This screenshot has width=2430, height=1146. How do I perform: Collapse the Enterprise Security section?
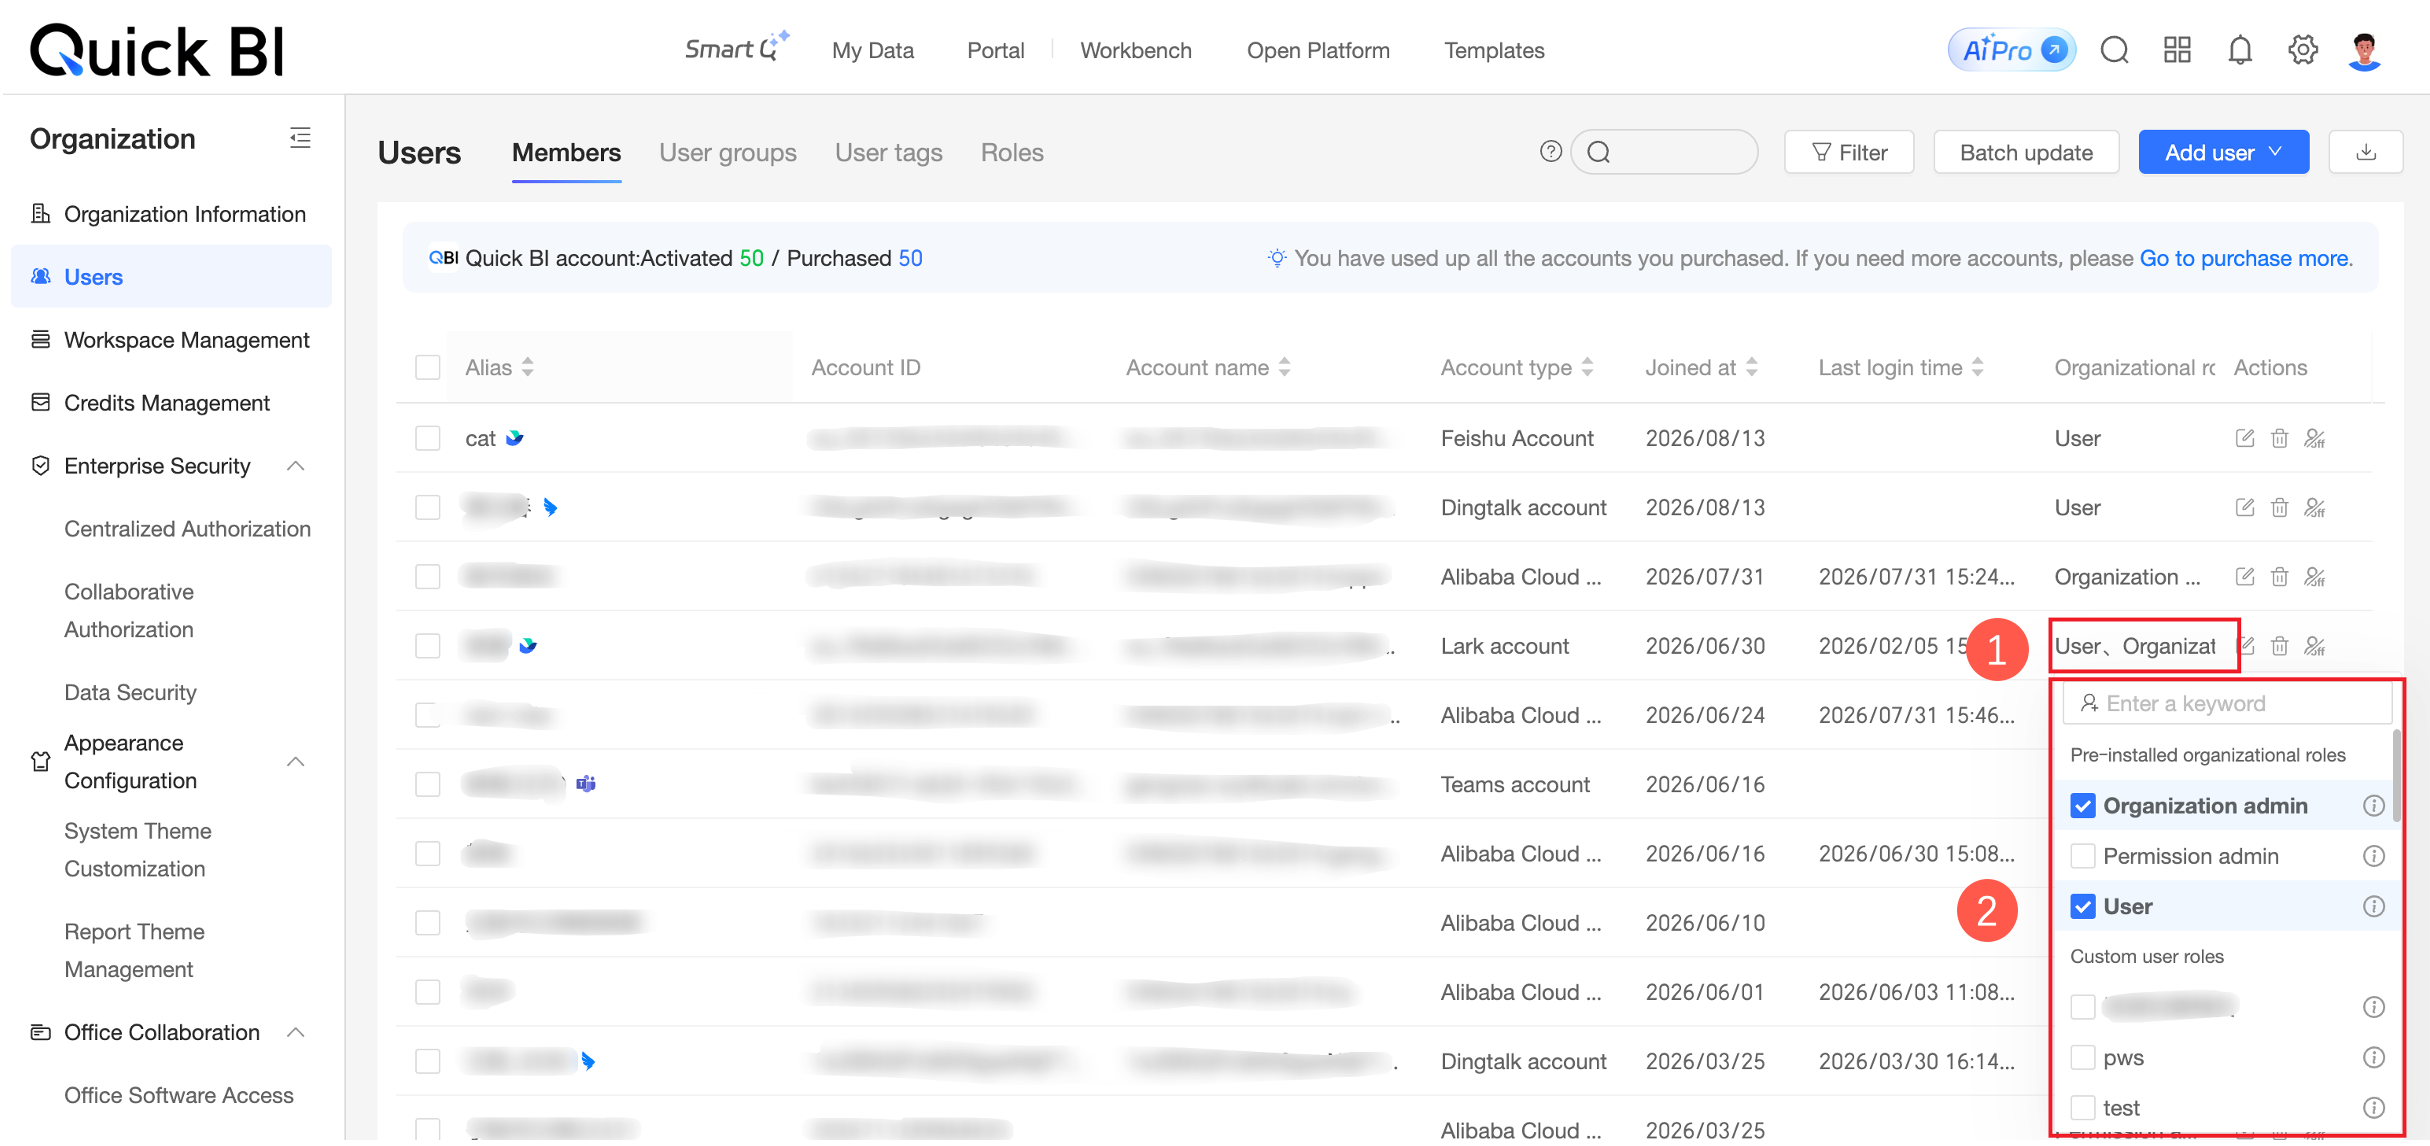pos(296,466)
